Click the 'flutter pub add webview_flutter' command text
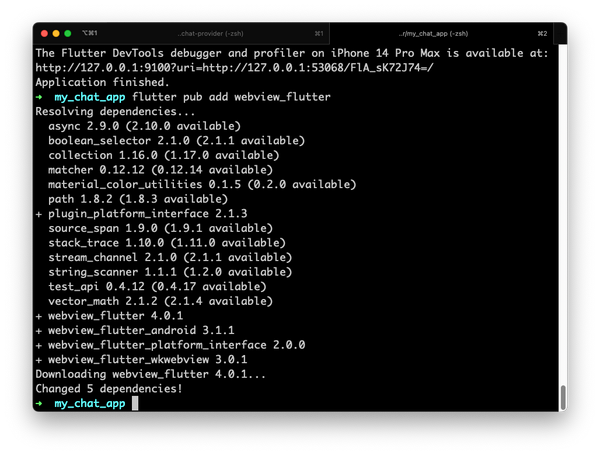 pyautogui.click(x=231, y=97)
